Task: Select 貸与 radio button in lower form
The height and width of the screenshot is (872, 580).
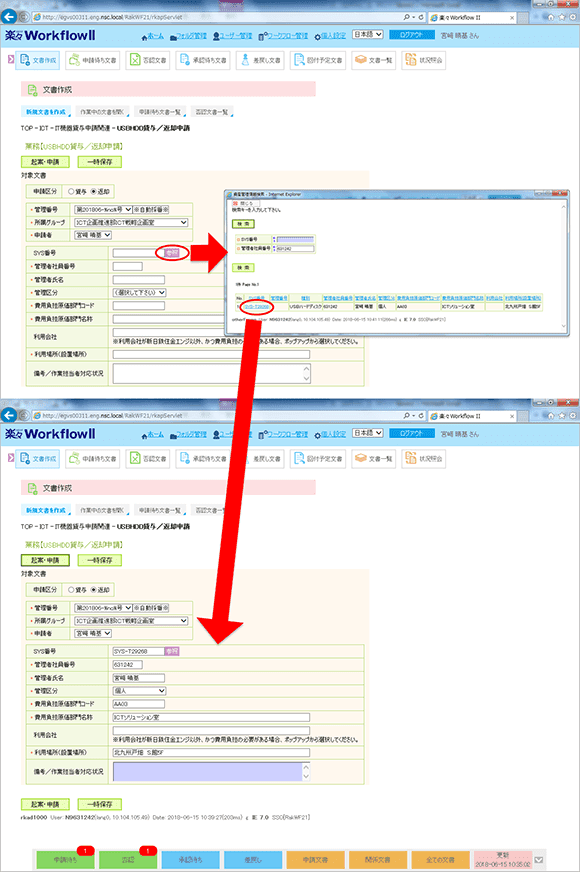Action: [x=71, y=589]
